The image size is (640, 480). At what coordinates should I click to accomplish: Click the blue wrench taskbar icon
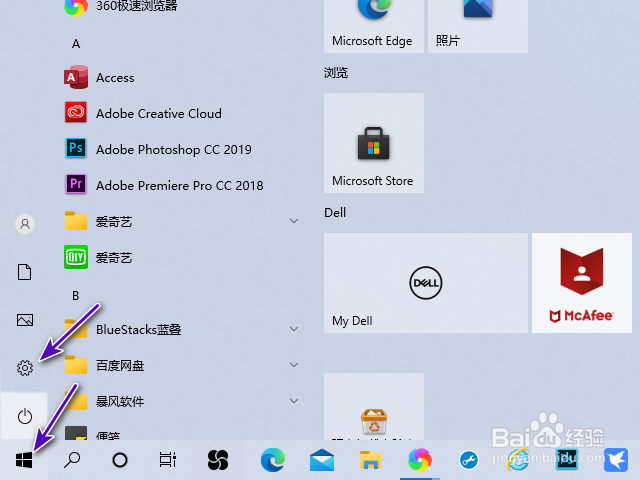click(x=469, y=460)
